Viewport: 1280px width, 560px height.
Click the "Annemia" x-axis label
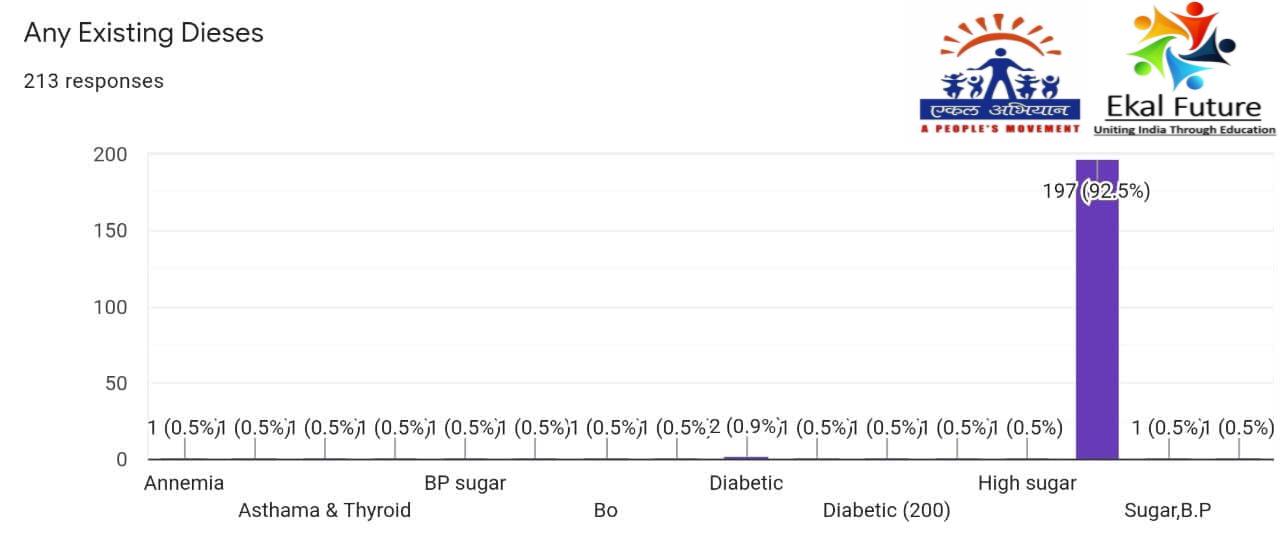pyautogui.click(x=184, y=484)
